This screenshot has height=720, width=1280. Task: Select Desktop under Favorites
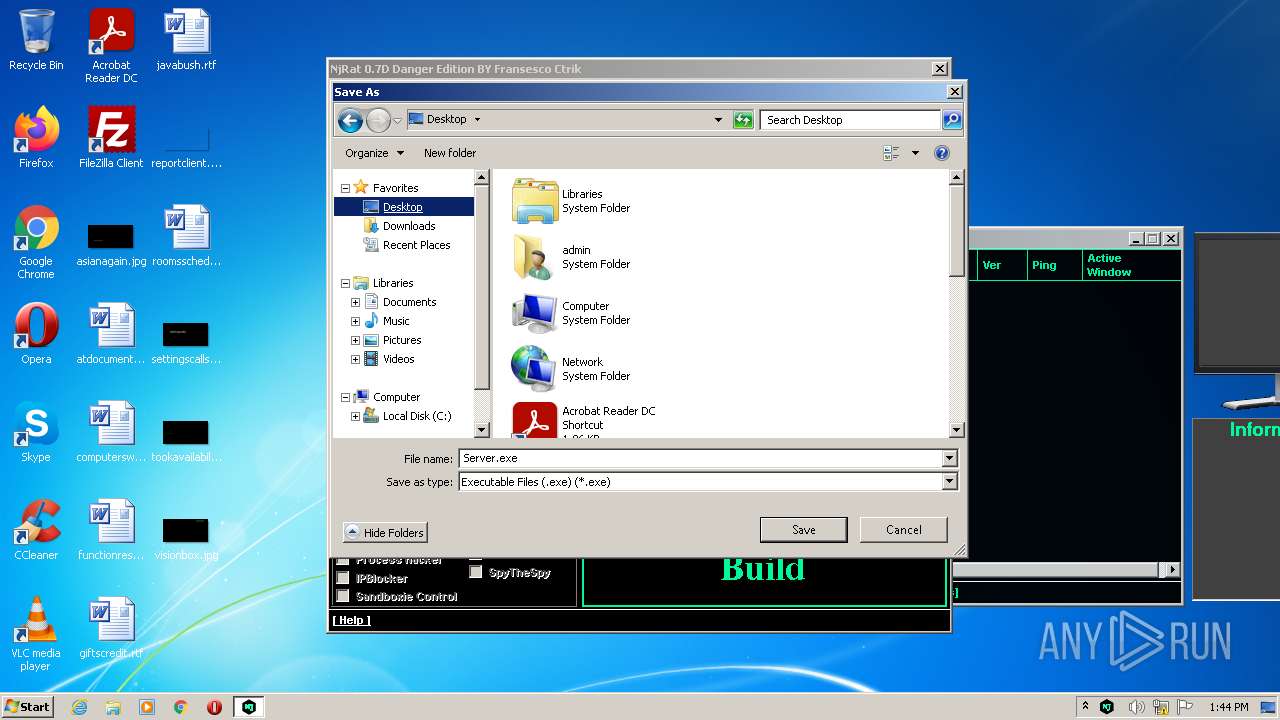(x=403, y=207)
